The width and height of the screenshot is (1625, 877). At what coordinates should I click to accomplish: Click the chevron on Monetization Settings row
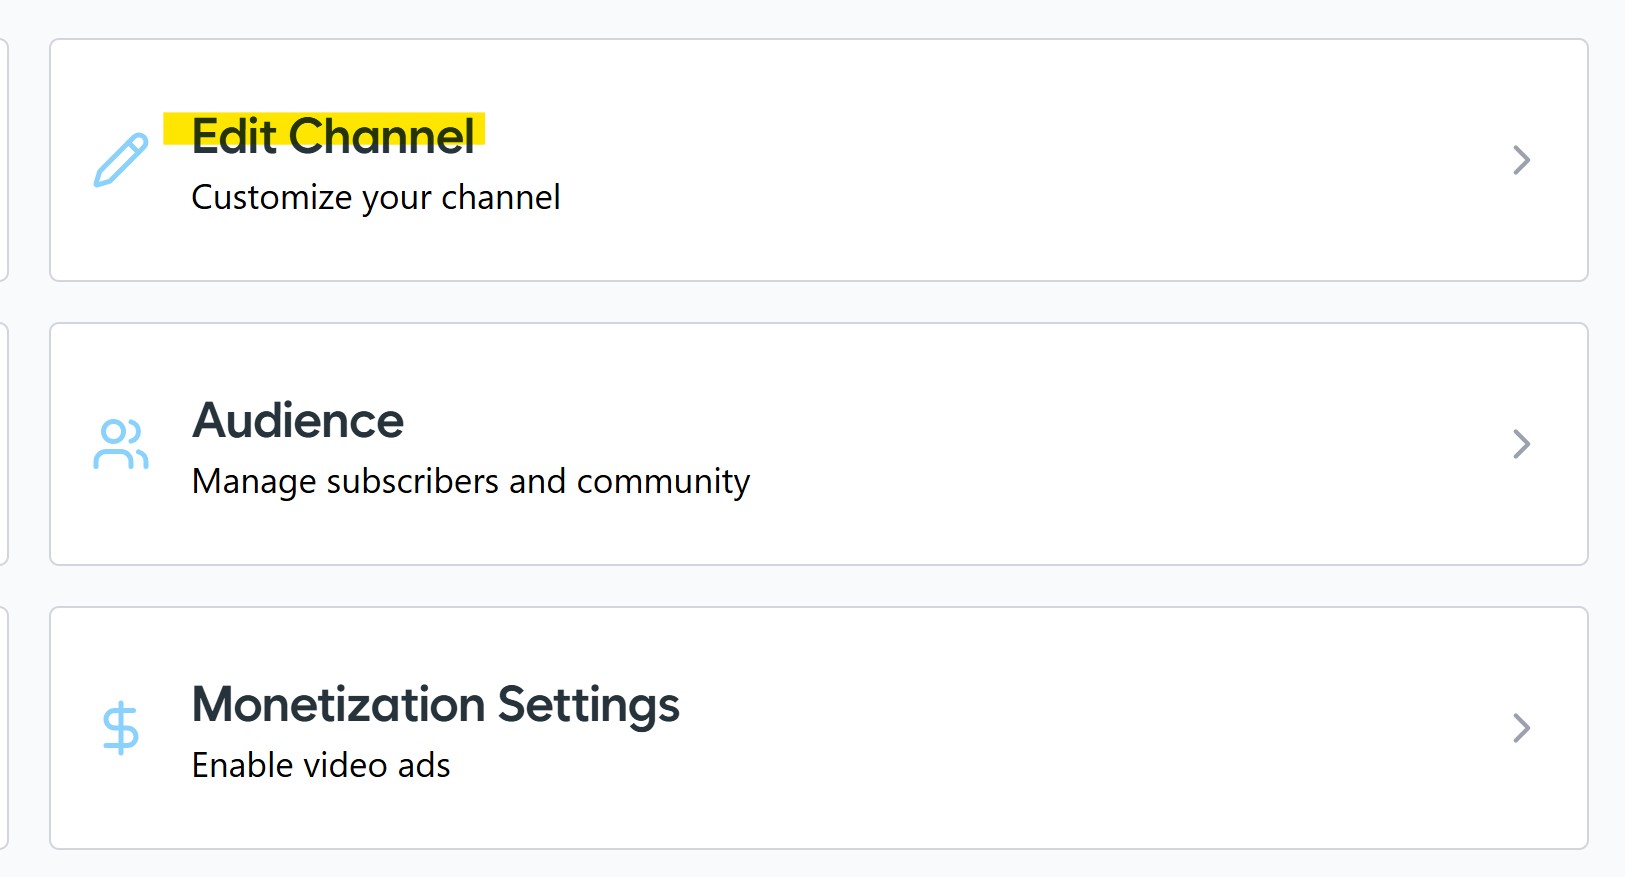(1521, 728)
